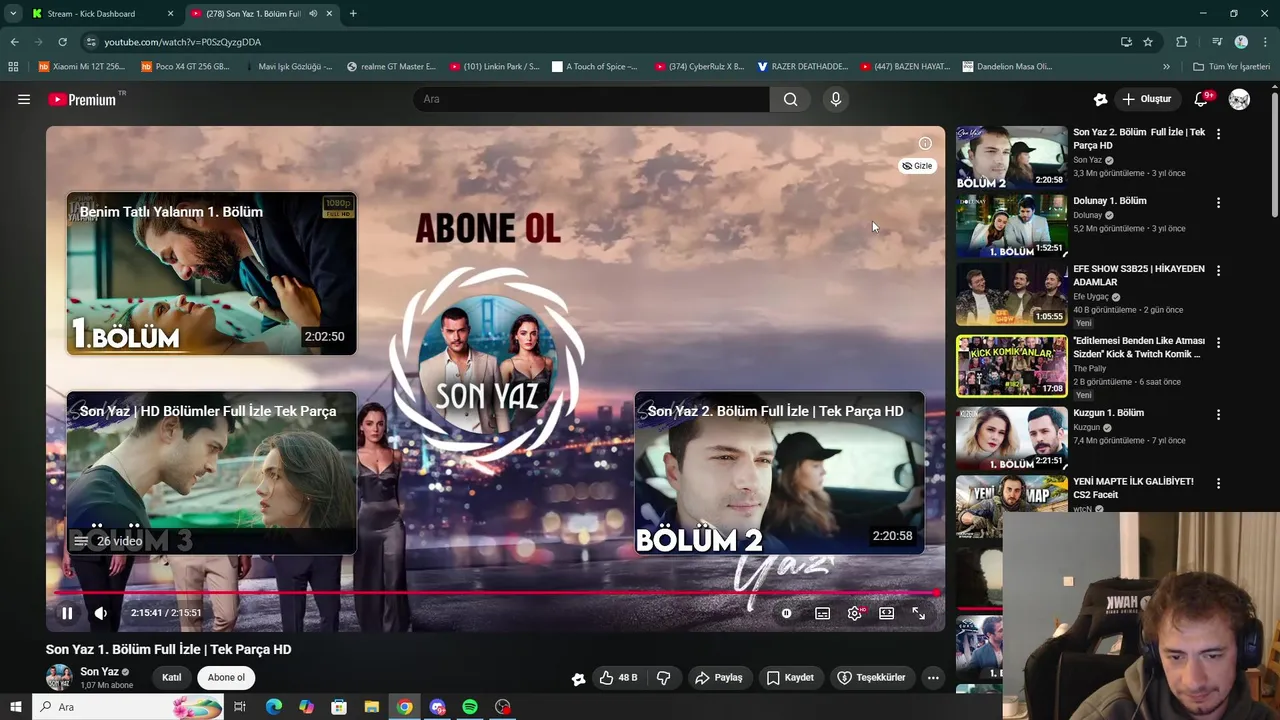The width and height of the screenshot is (1280, 720).
Task: Enter fullscreen mode in player
Action: click(x=918, y=613)
